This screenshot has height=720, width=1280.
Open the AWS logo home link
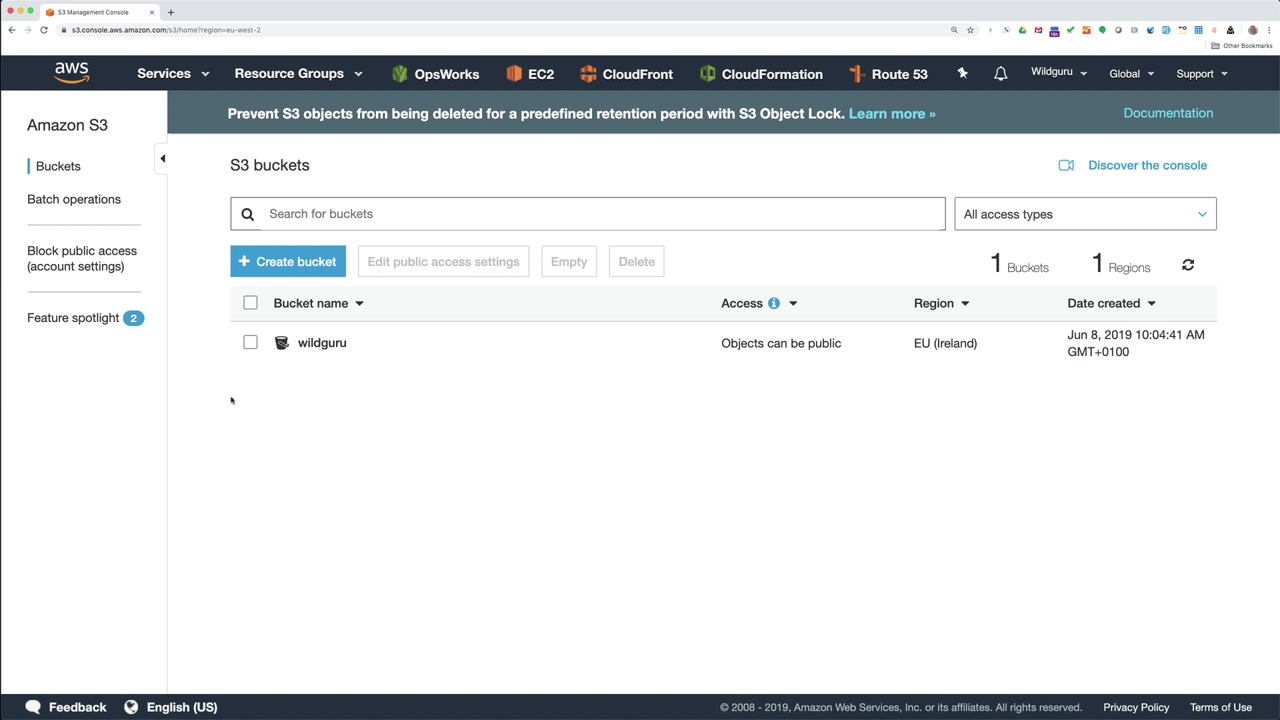coord(72,73)
